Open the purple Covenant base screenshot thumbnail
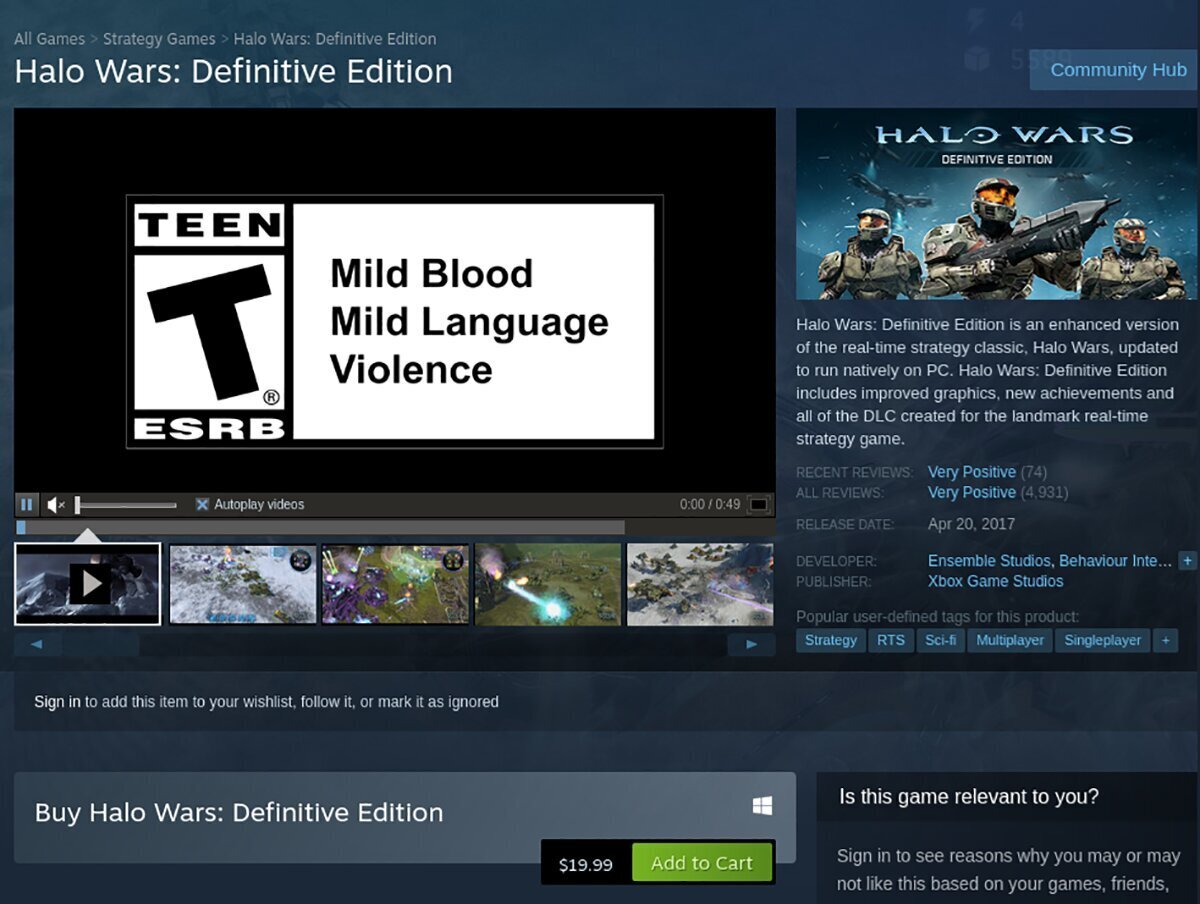 click(395, 584)
